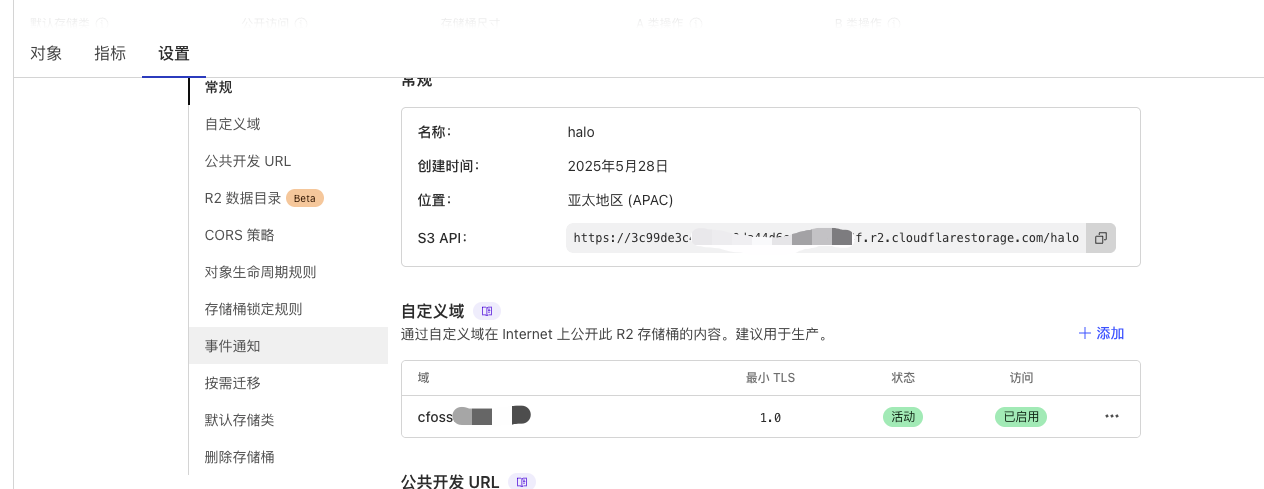Switch to the 指标 tab
The width and height of the screenshot is (1264, 489).
pos(110,54)
